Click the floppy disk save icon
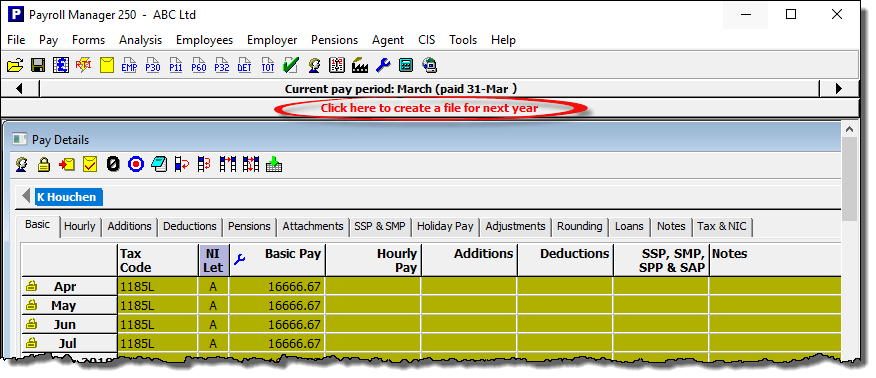Screen dimensions: 876x378 pyautogui.click(x=38, y=65)
